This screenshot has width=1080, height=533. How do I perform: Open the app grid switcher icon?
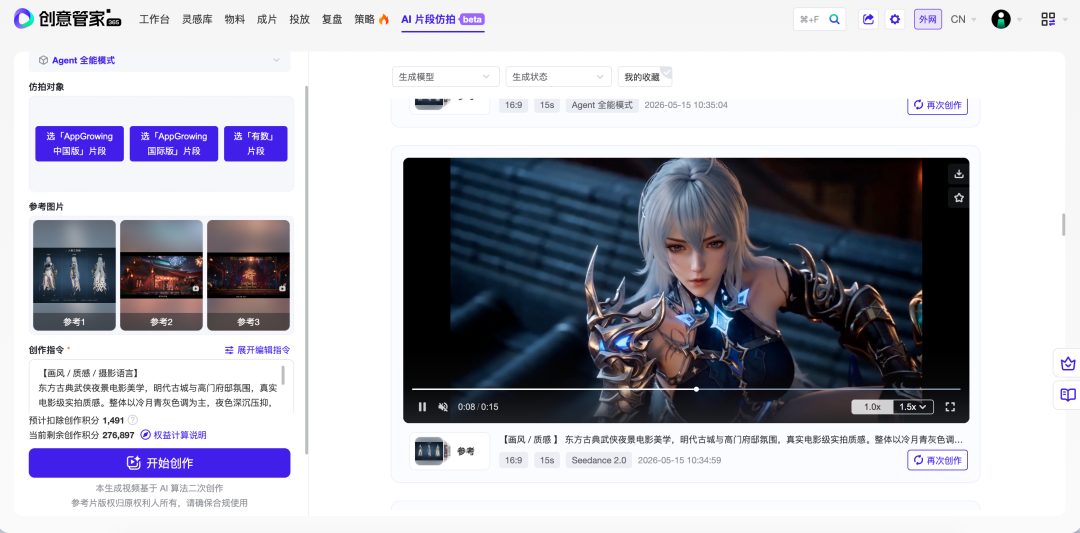pyautogui.click(x=1048, y=19)
